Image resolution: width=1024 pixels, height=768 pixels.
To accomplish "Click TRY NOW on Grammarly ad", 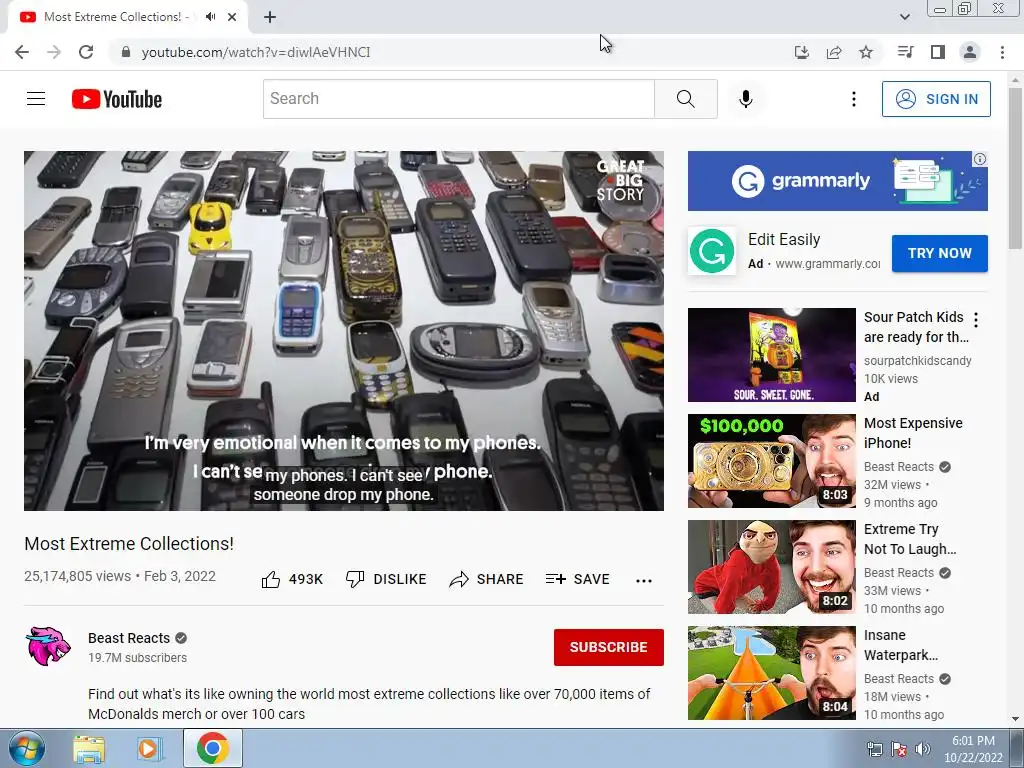I will (940, 253).
